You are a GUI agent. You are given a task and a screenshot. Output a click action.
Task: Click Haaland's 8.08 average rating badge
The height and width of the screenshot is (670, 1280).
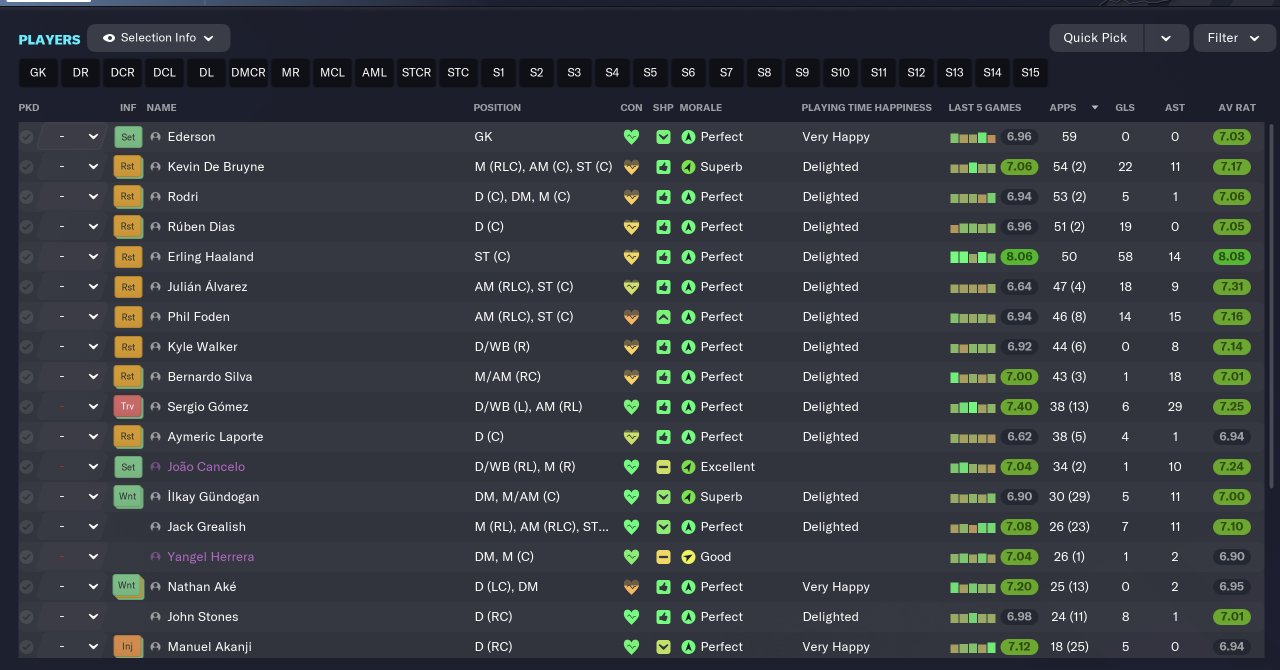coord(1231,257)
